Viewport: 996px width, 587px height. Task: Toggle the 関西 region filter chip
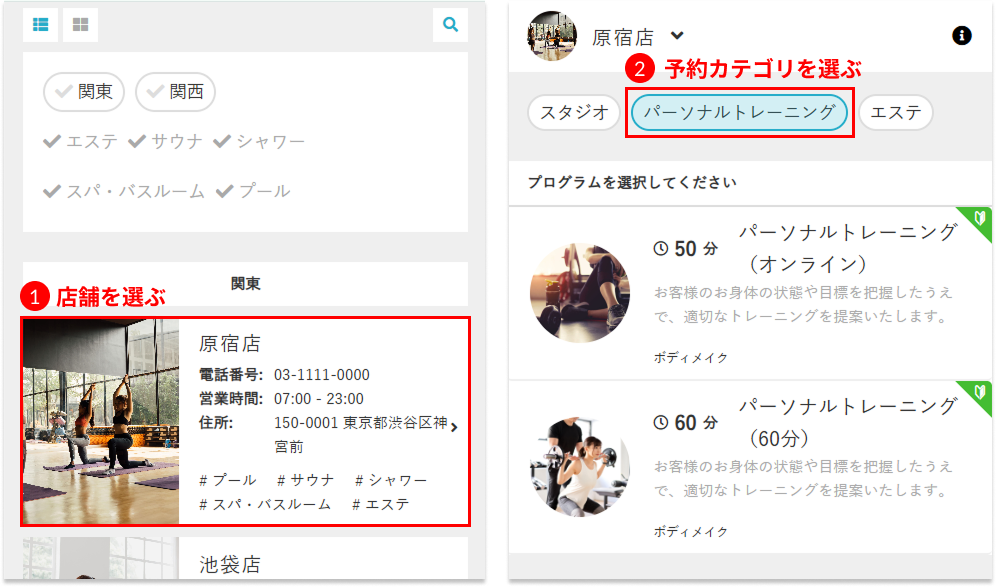click(175, 91)
